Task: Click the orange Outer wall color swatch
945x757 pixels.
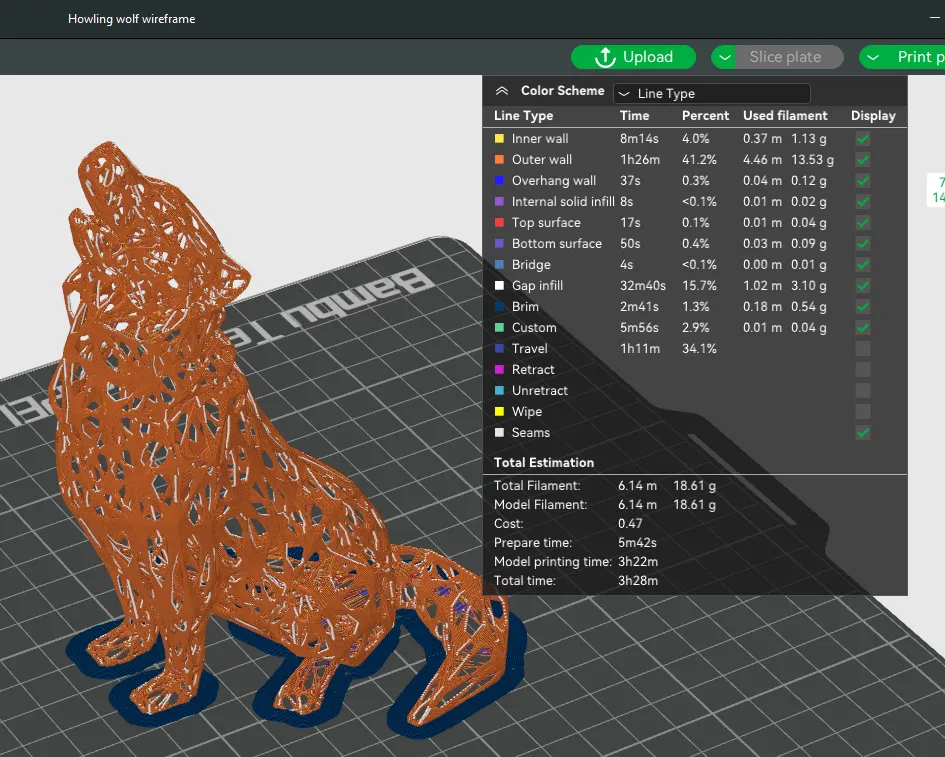Action: coord(499,160)
